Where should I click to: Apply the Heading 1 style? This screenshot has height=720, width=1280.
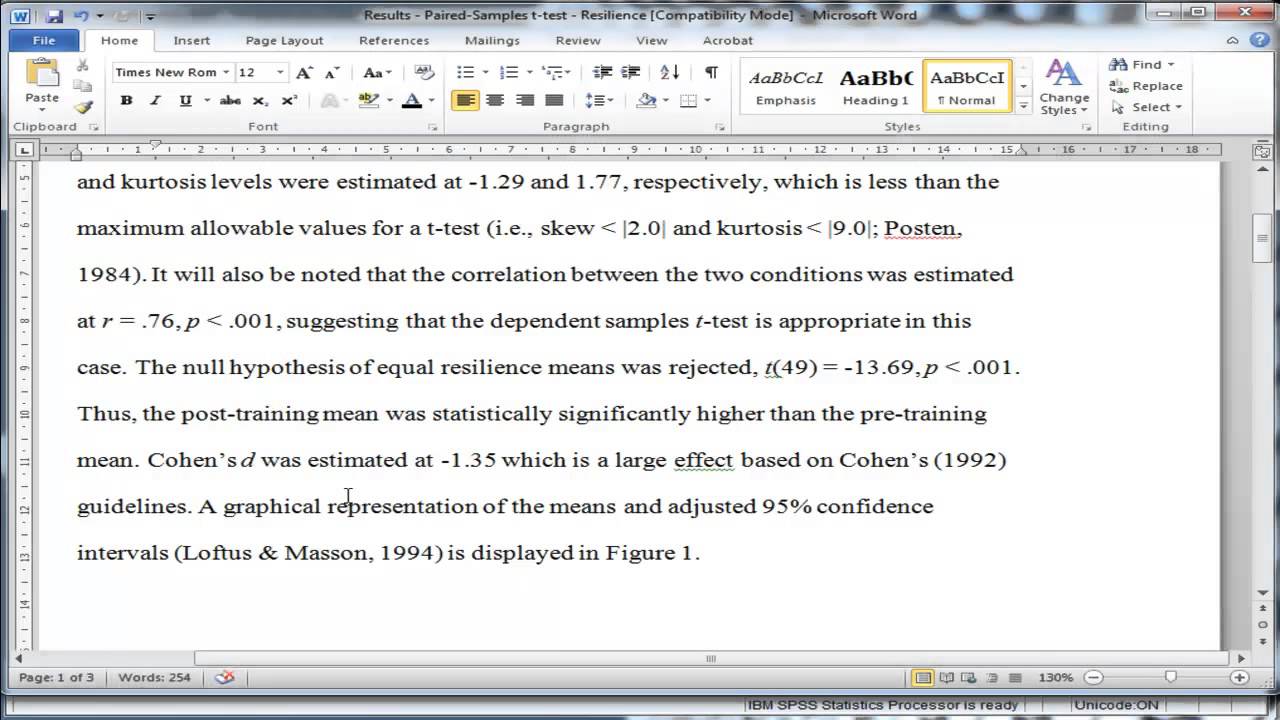[x=875, y=87]
